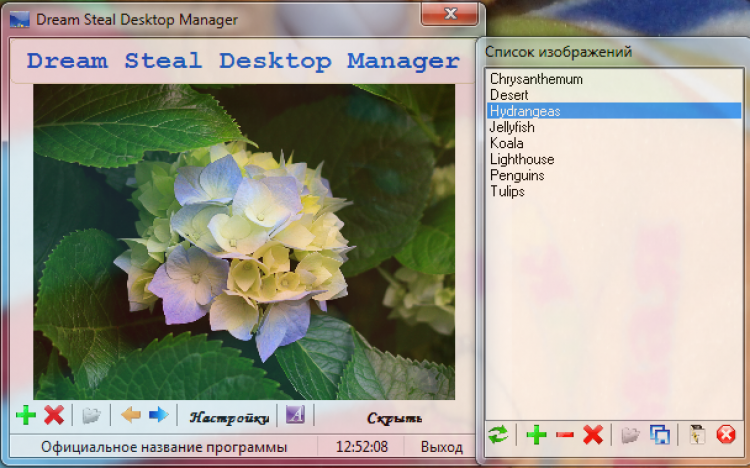Click the grey folder icon in the main toolbar
This screenshot has height=468, width=750.
tap(91, 415)
